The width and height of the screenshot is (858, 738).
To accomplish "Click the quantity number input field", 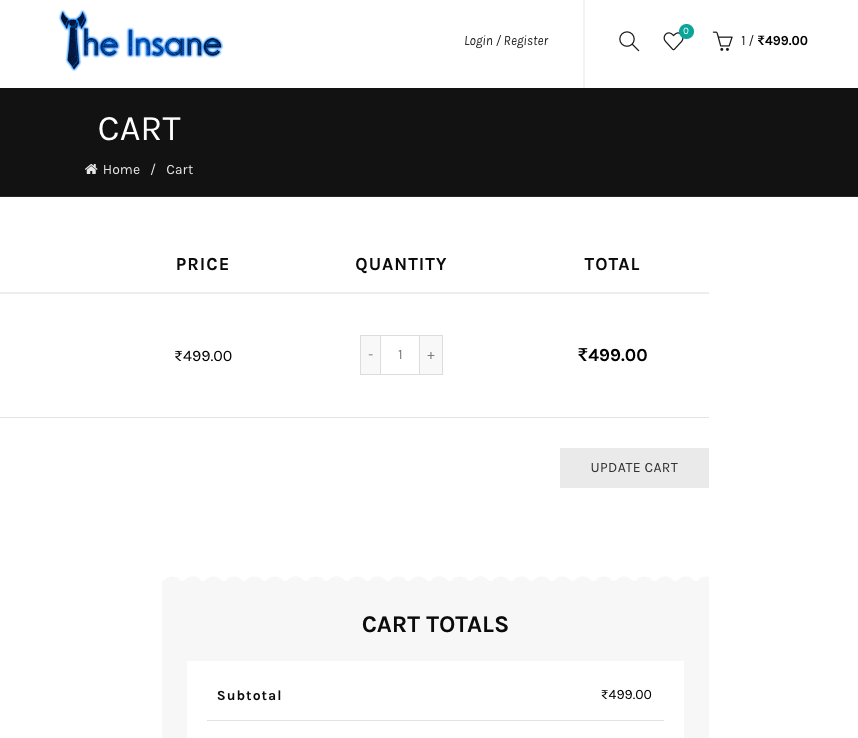I will 400,355.
